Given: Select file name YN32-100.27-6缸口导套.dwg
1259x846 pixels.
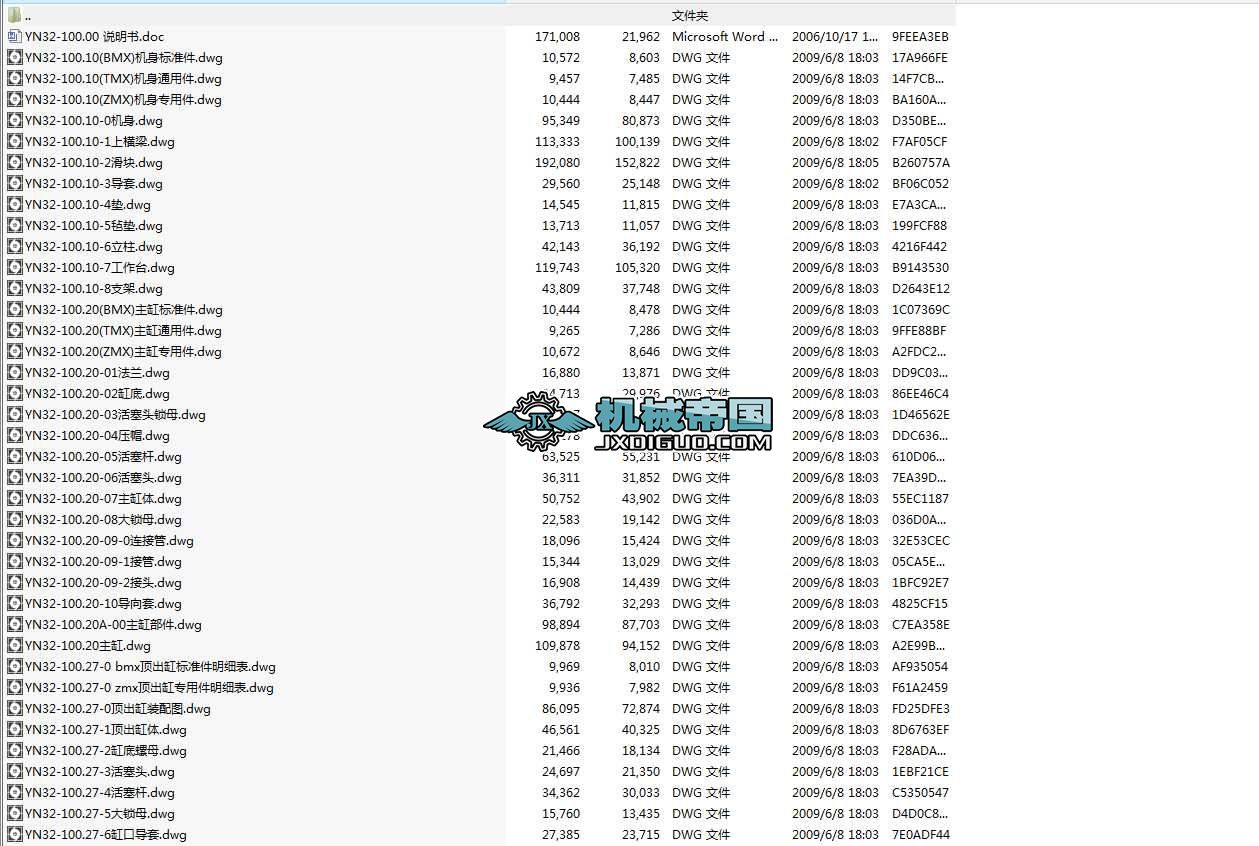Looking at the screenshot, I should coord(106,834).
